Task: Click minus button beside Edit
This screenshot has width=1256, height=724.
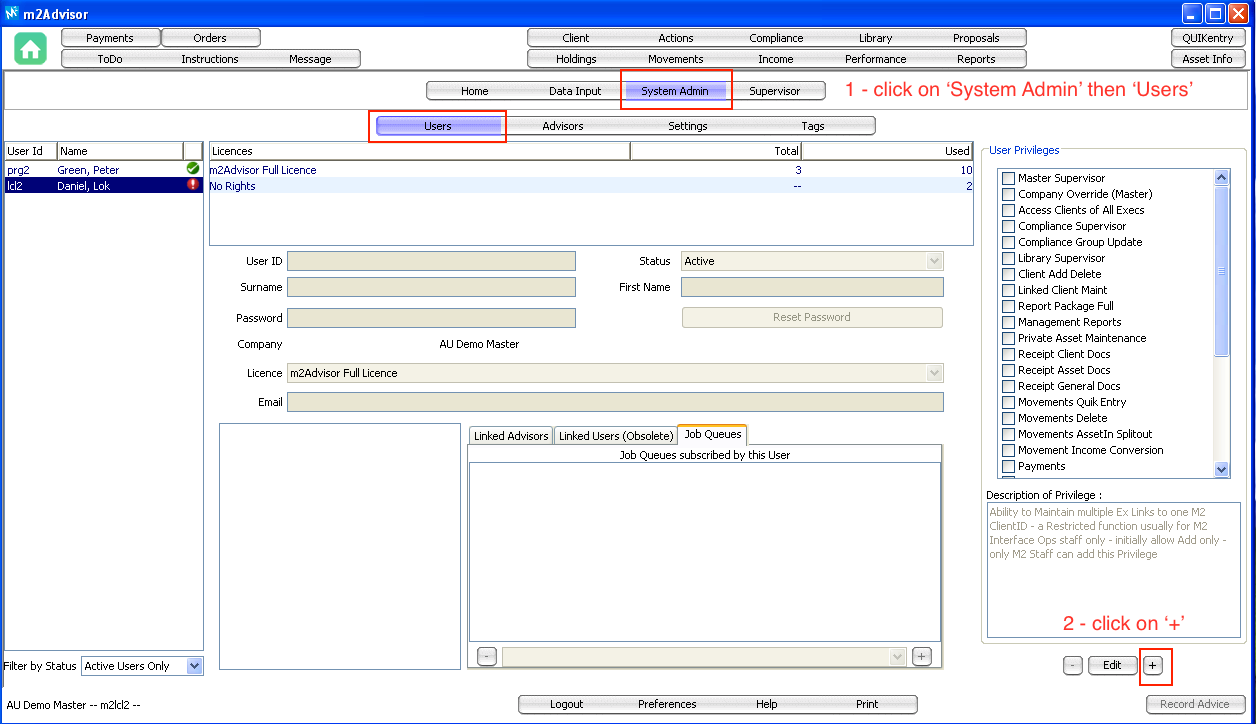Action: [x=1072, y=666]
